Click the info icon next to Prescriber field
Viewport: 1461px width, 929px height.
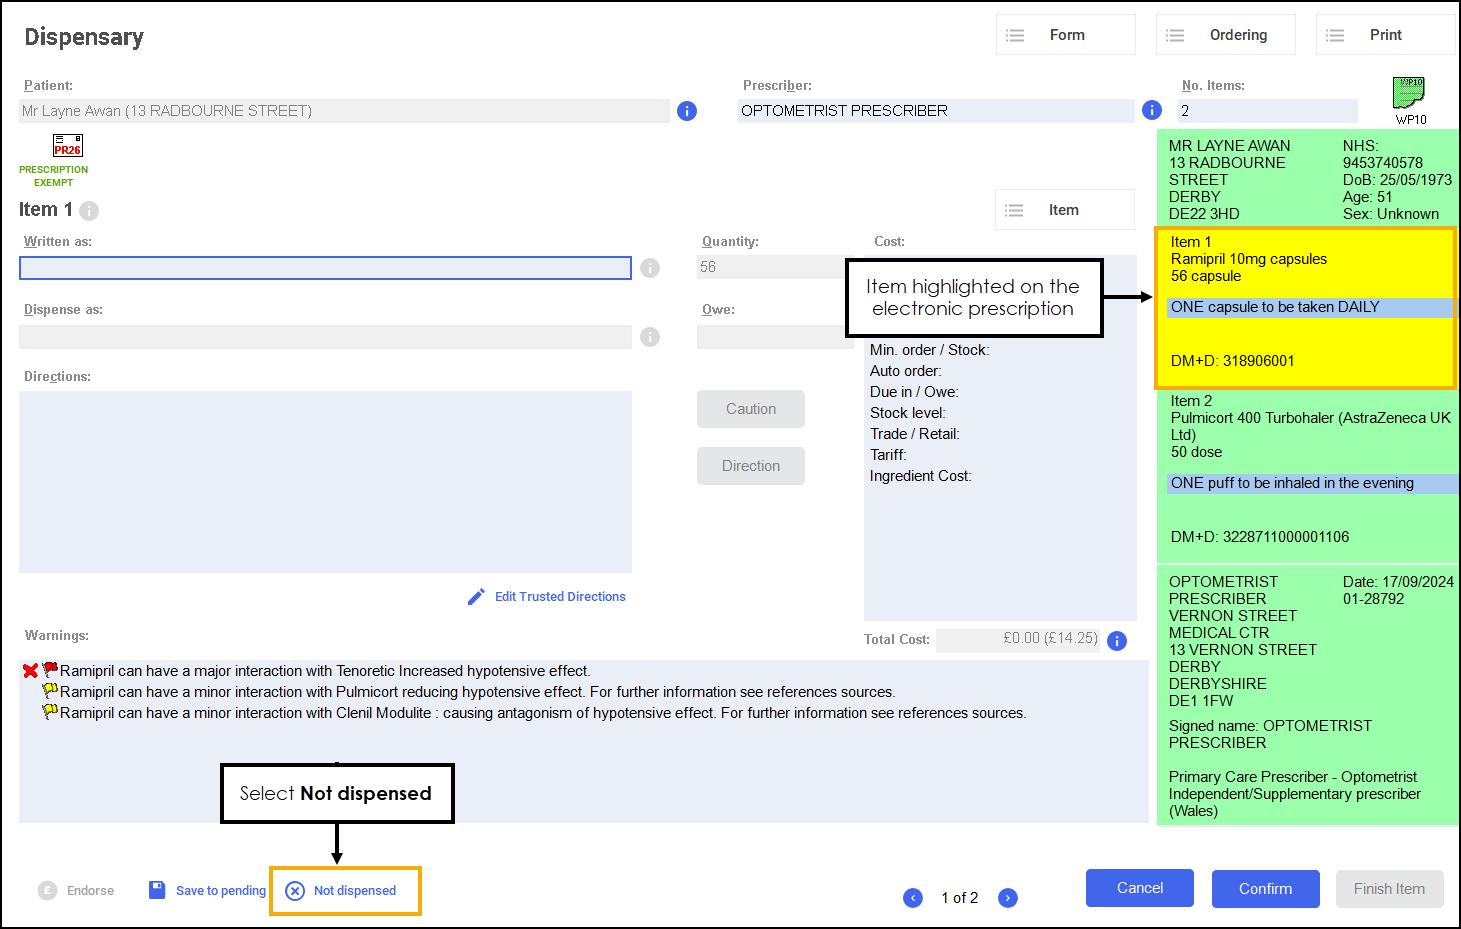point(1152,110)
